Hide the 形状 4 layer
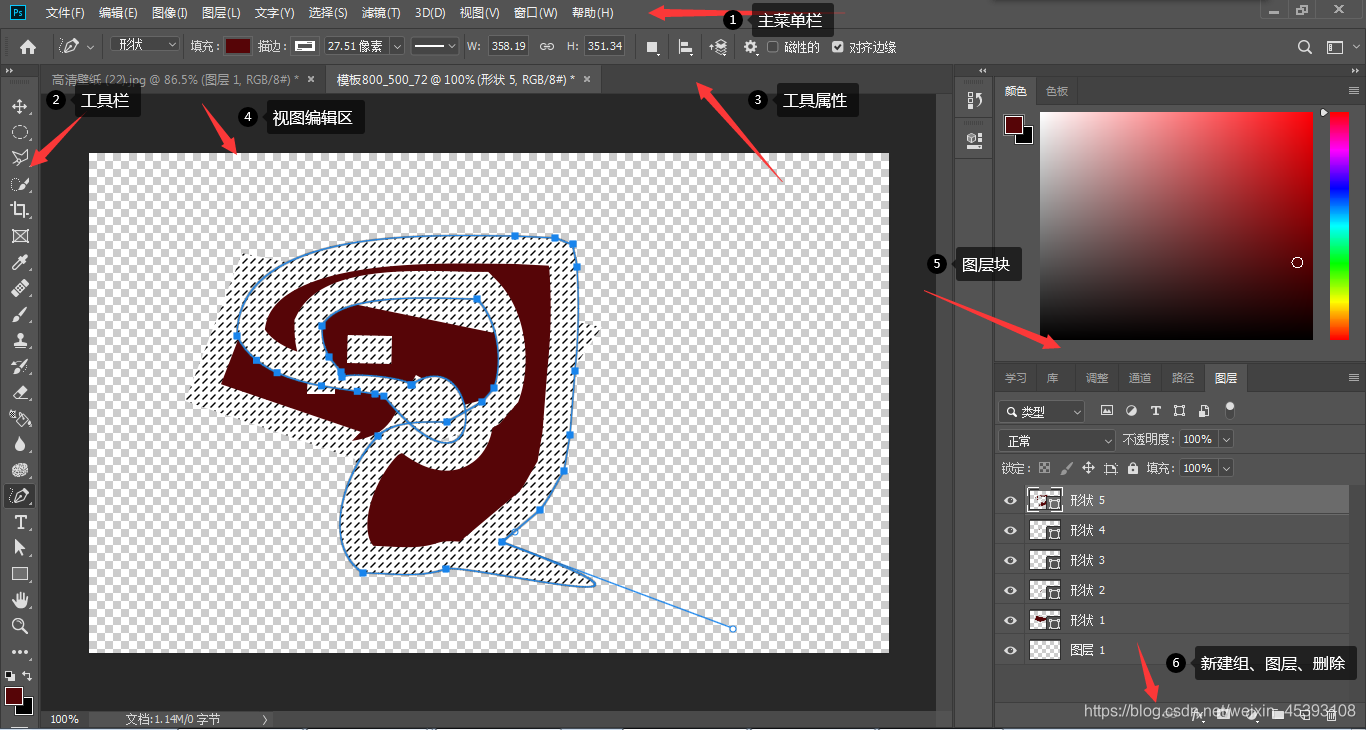Viewport: 1366px width, 730px height. click(1010, 530)
